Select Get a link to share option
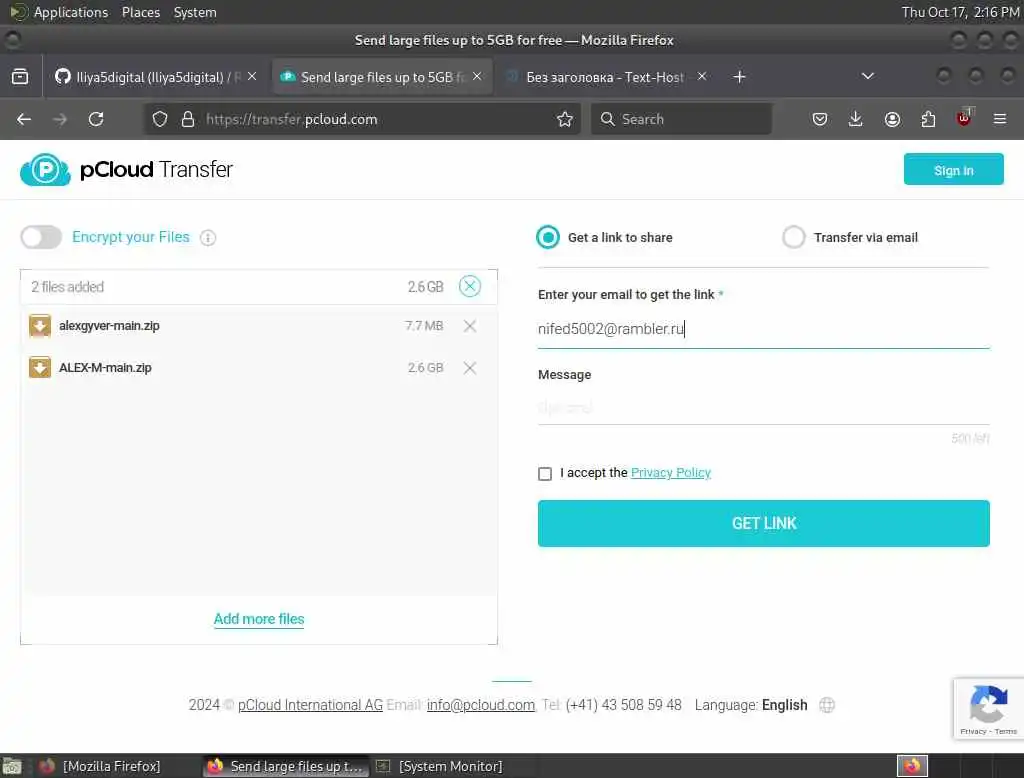Image resolution: width=1024 pixels, height=778 pixels. (x=547, y=237)
